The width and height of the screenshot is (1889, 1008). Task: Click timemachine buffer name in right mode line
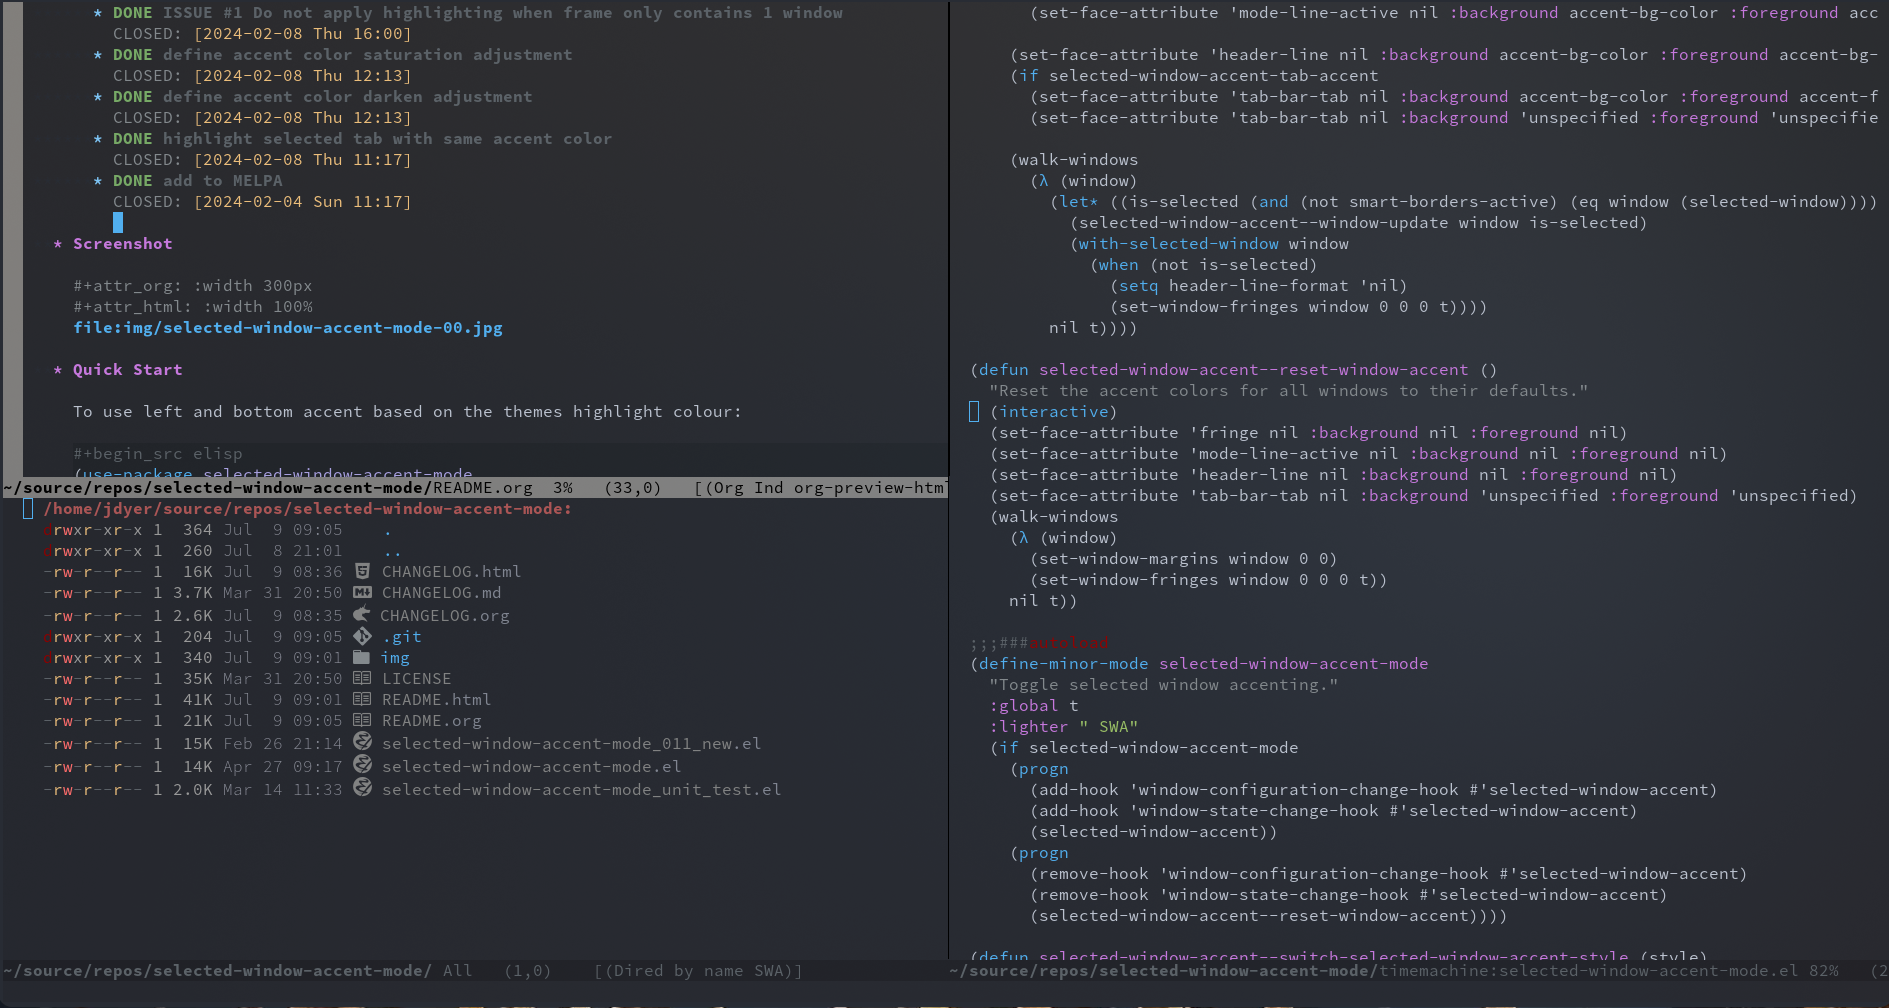[x=1589, y=971]
